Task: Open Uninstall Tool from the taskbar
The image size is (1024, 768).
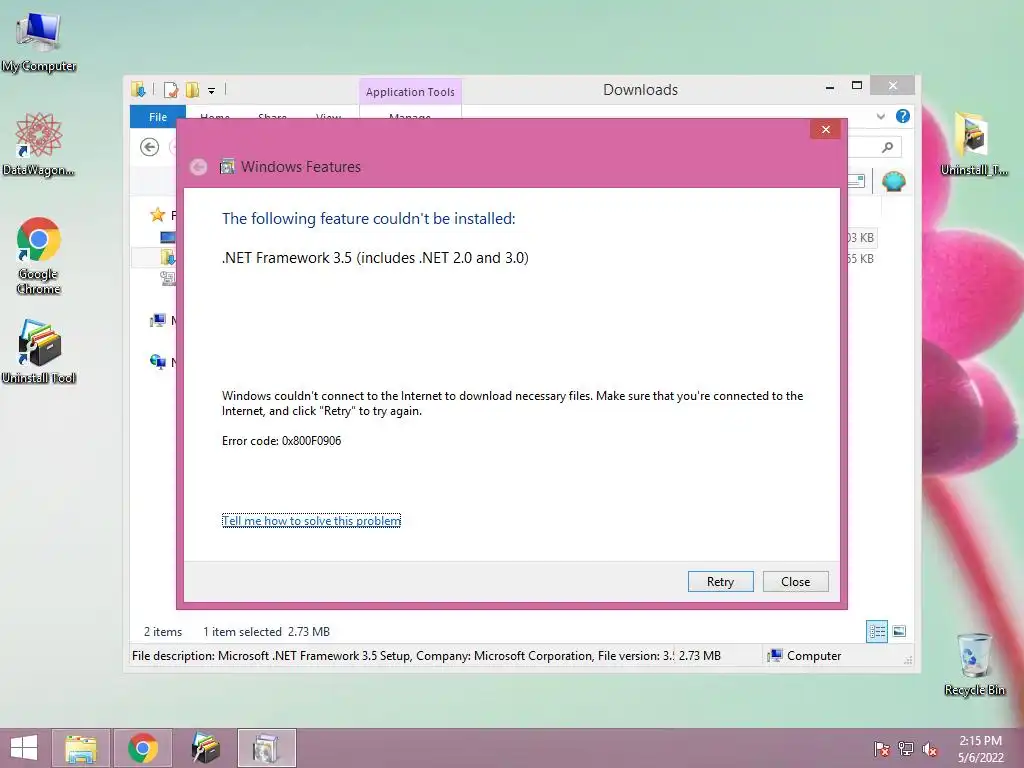Action: pos(205,748)
